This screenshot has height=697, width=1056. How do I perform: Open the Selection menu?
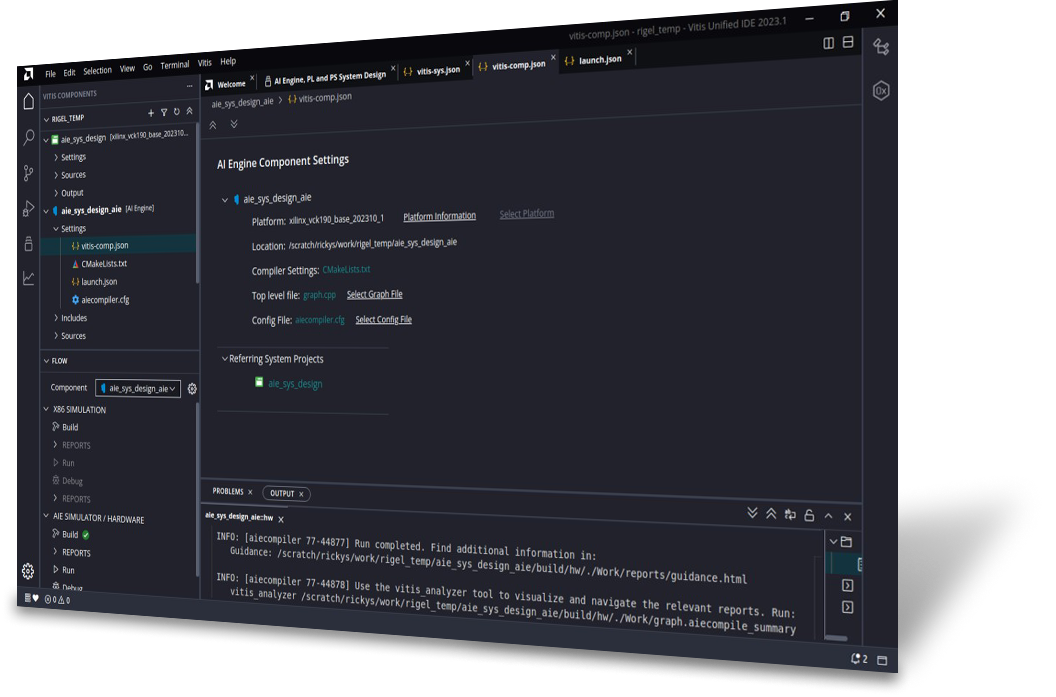pyautogui.click(x=98, y=71)
